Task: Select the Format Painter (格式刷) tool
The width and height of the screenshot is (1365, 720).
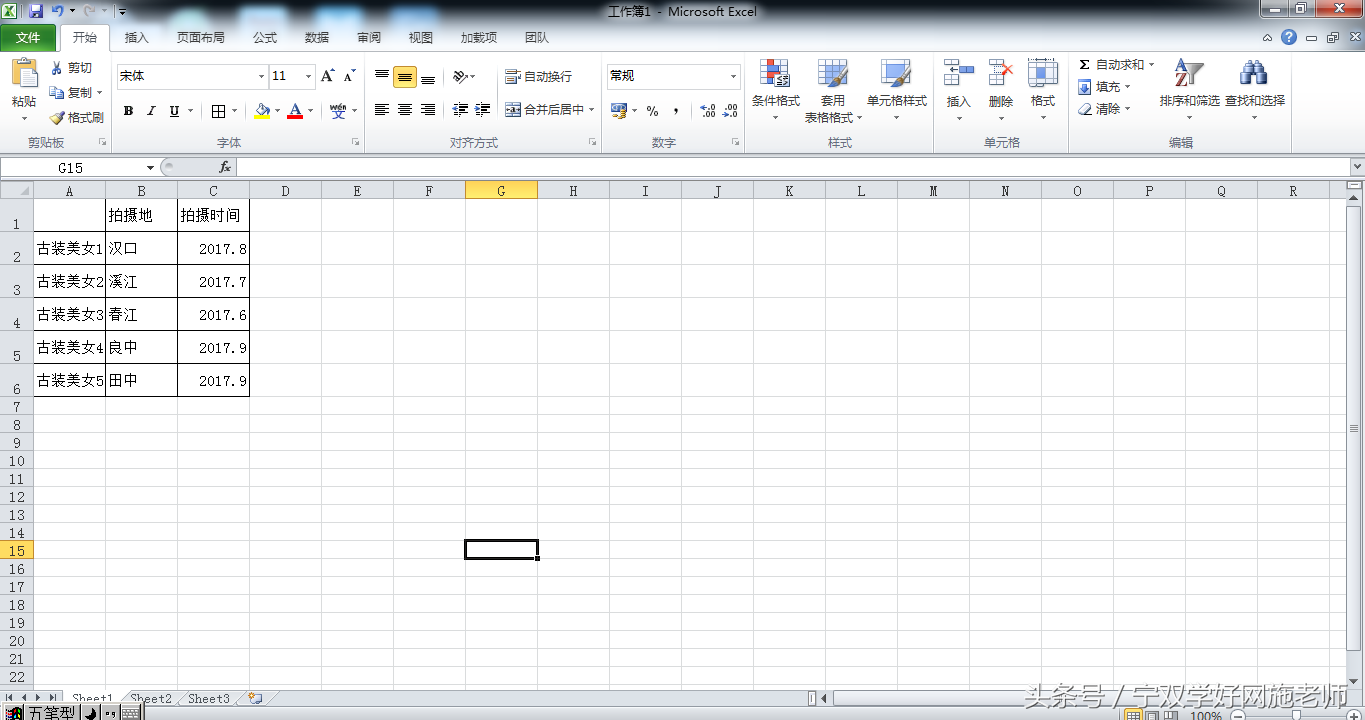Action: click(x=76, y=117)
